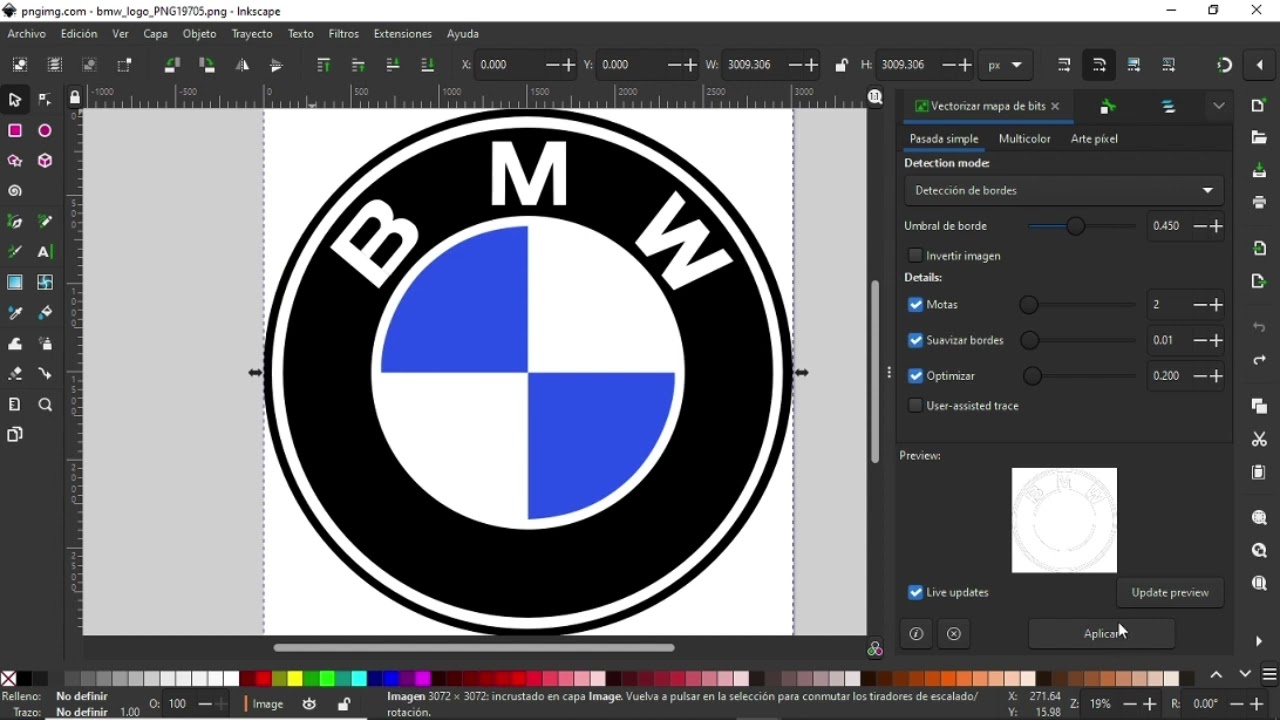The image size is (1280, 720).
Task: Select the Zoom magnifier tool
Action: click(x=45, y=405)
